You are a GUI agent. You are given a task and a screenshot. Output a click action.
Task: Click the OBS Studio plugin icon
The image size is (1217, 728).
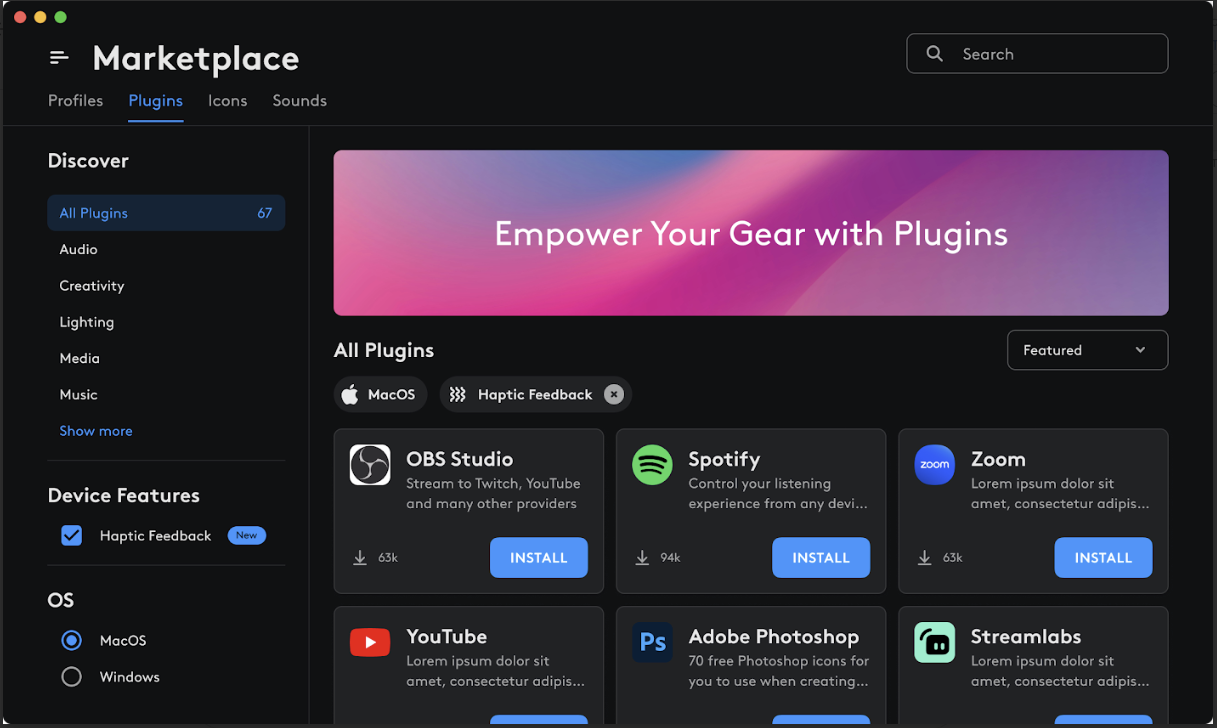[370, 465]
